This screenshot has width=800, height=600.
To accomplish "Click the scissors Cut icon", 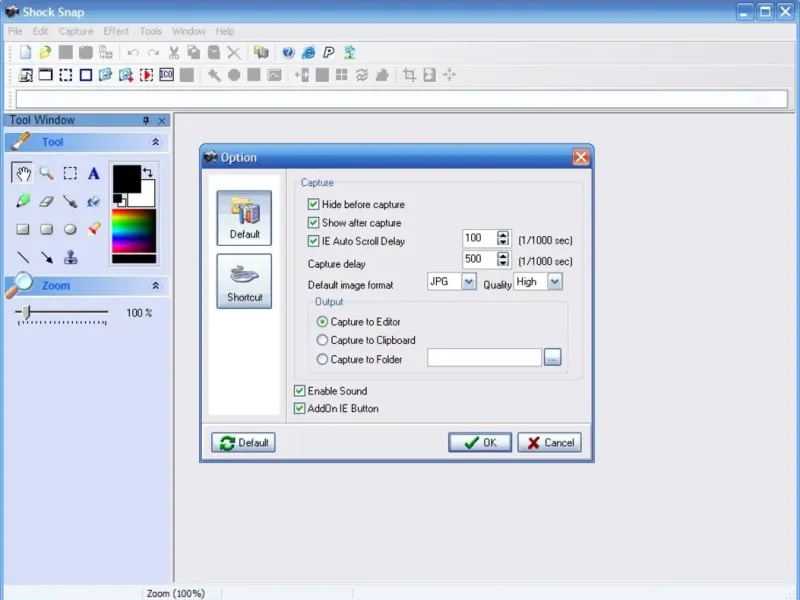I will pos(174,52).
